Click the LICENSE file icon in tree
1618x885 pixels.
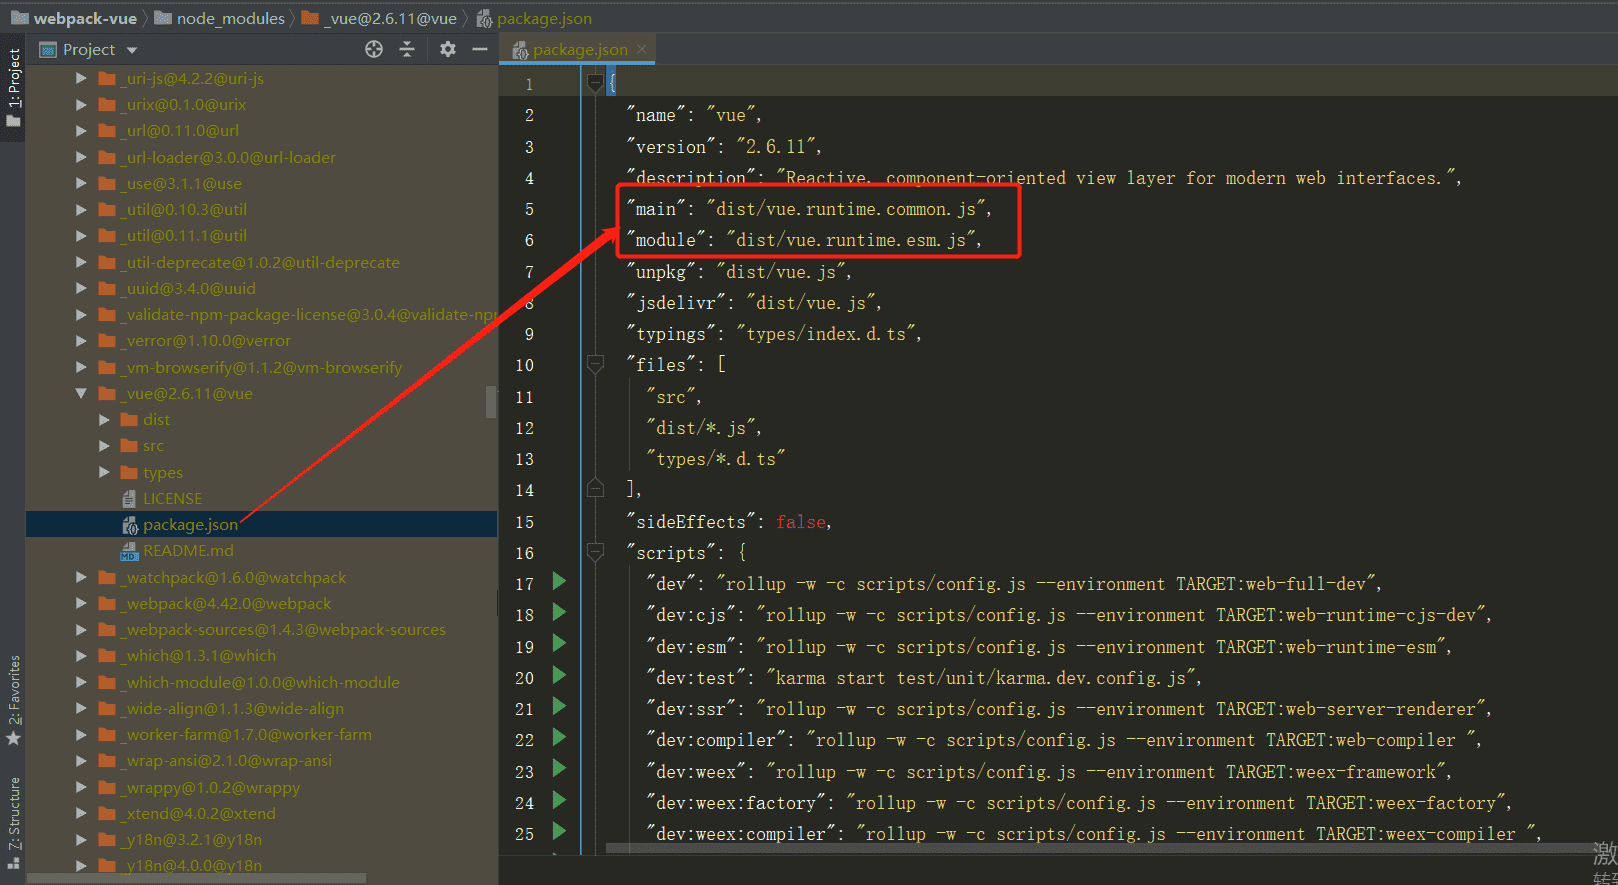click(x=129, y=498)
